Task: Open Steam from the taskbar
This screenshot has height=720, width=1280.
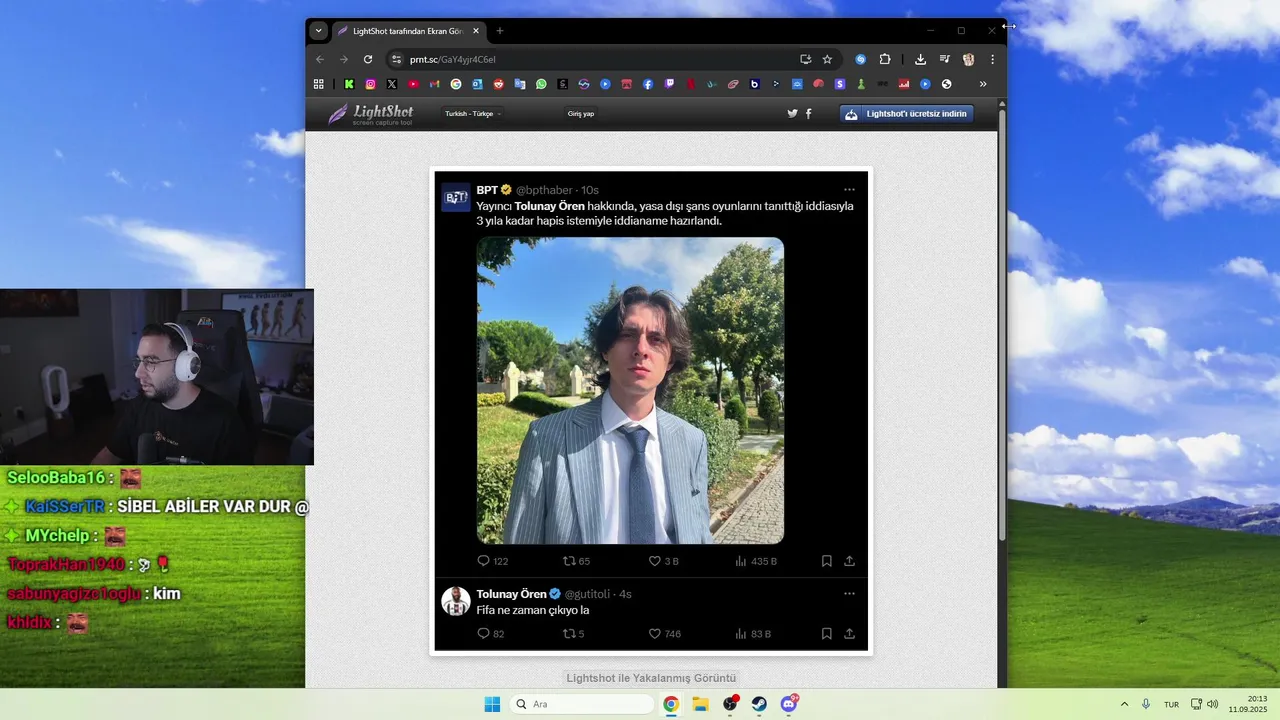Action: tap(759, 704)
